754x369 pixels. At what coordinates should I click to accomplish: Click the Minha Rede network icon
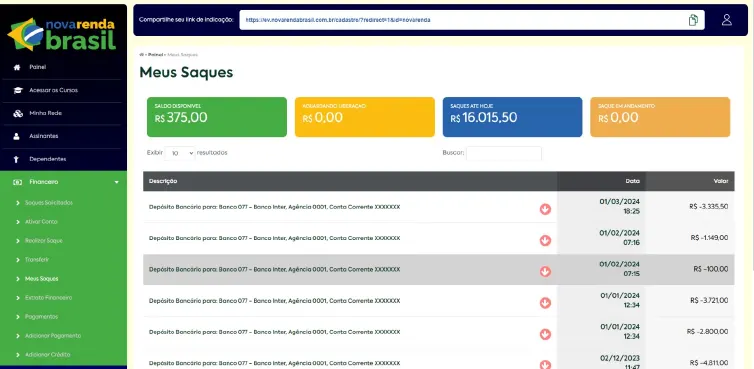coord(18,114)
